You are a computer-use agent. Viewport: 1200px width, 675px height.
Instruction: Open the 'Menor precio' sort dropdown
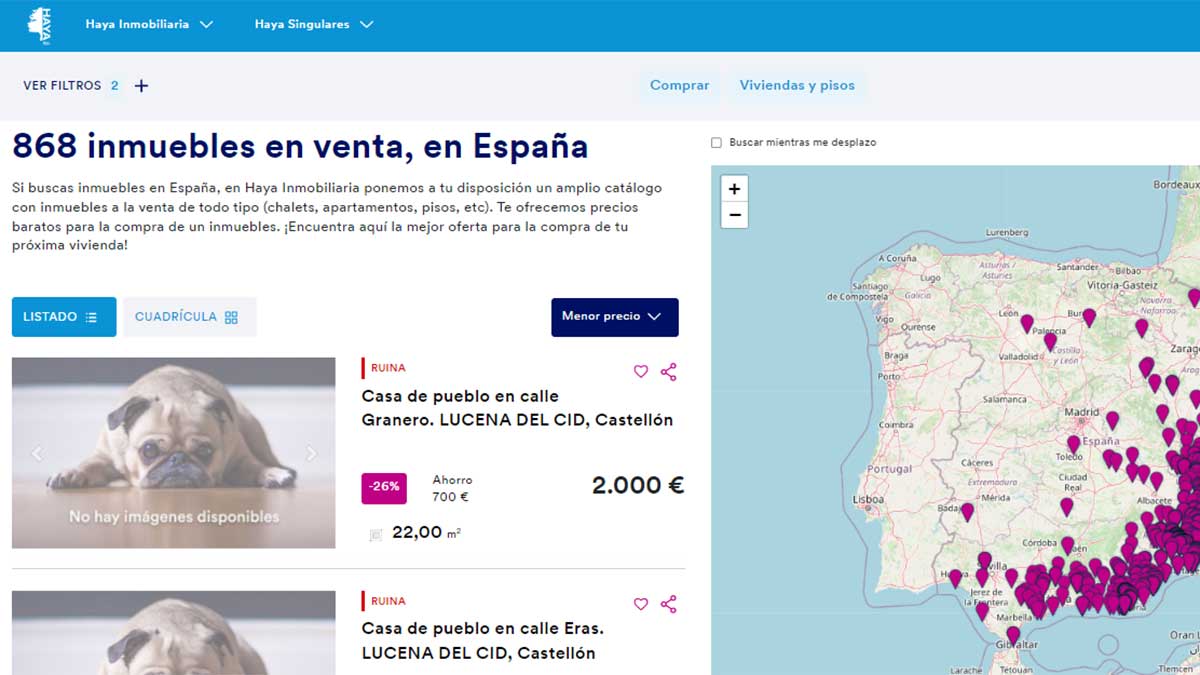(x=614, y=317)
